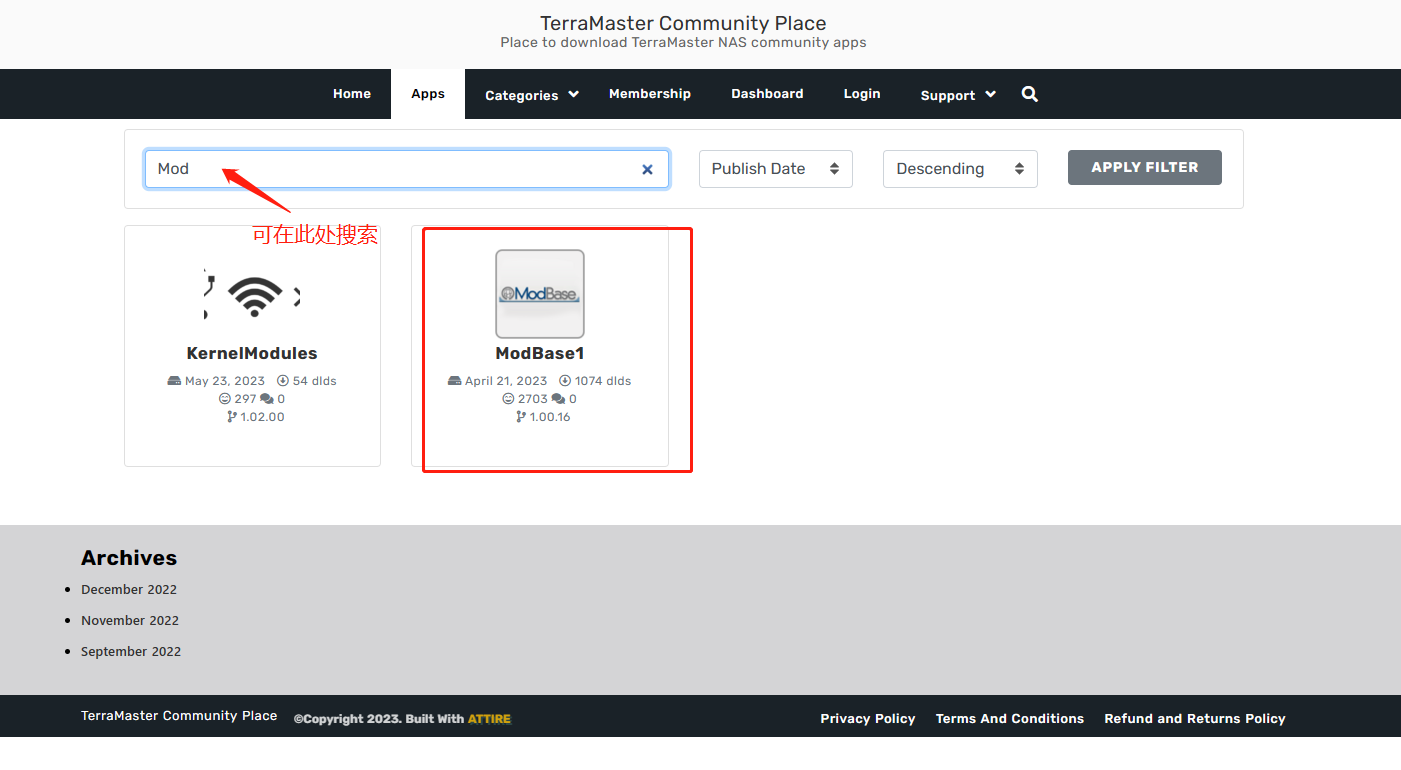The width and height of the screenshot is (1401, 770).
Task: Open the Dashboard menu item
Action: click(x=767, y=94)
